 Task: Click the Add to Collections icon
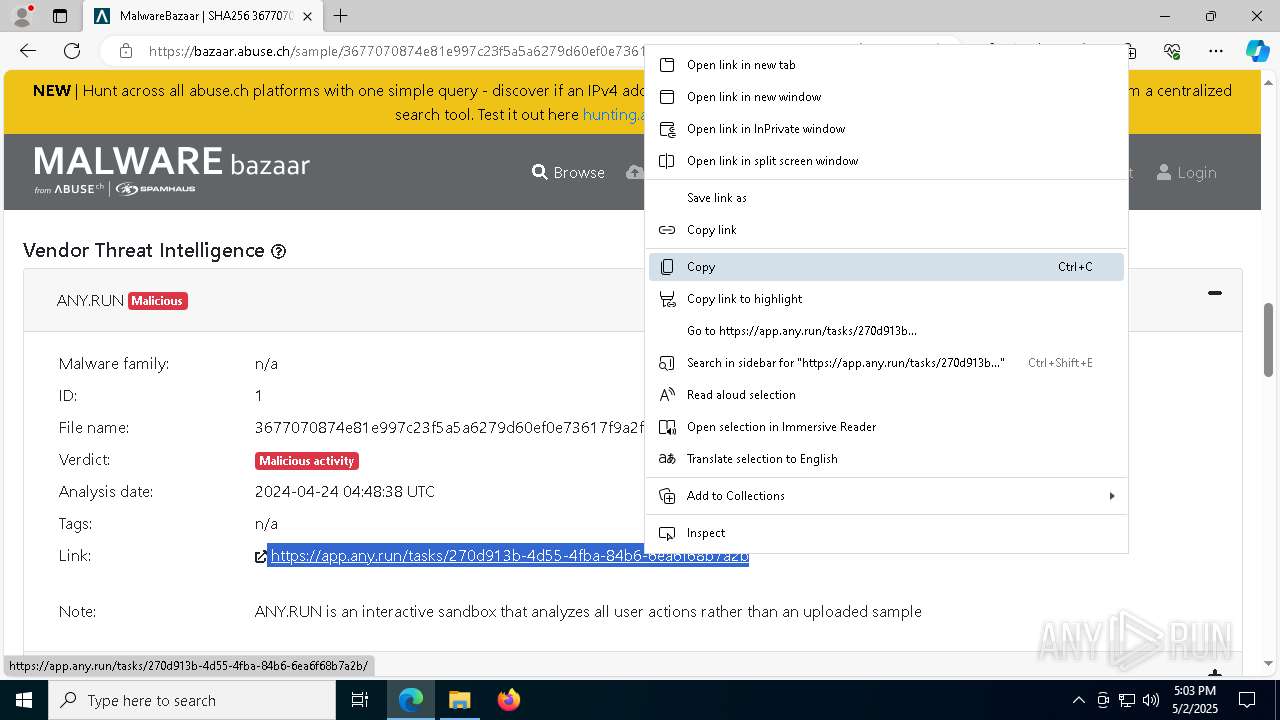click(667, 496)
